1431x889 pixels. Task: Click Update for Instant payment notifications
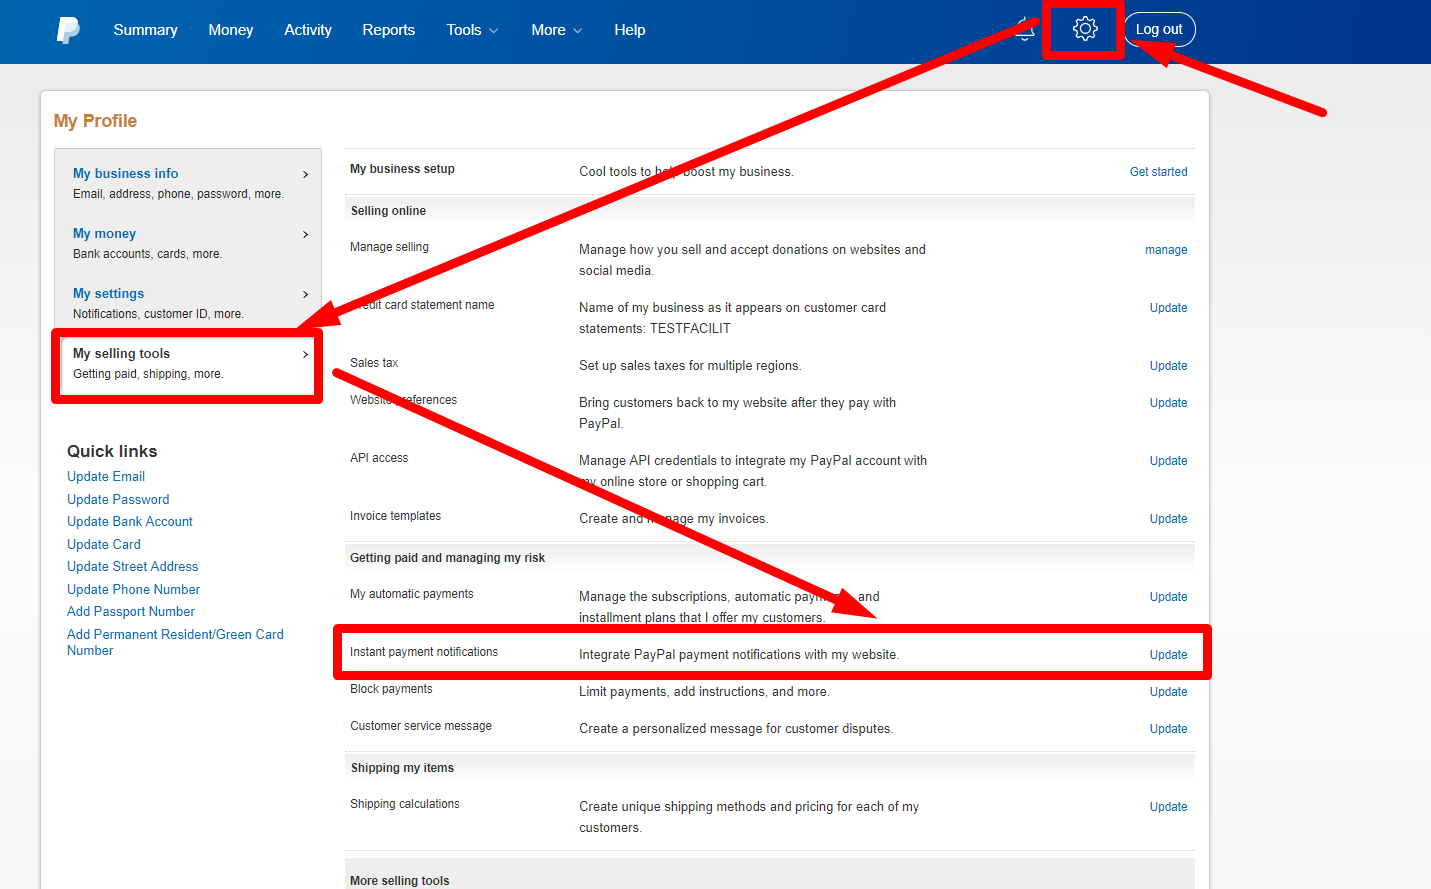click(x=1169, y=655)
